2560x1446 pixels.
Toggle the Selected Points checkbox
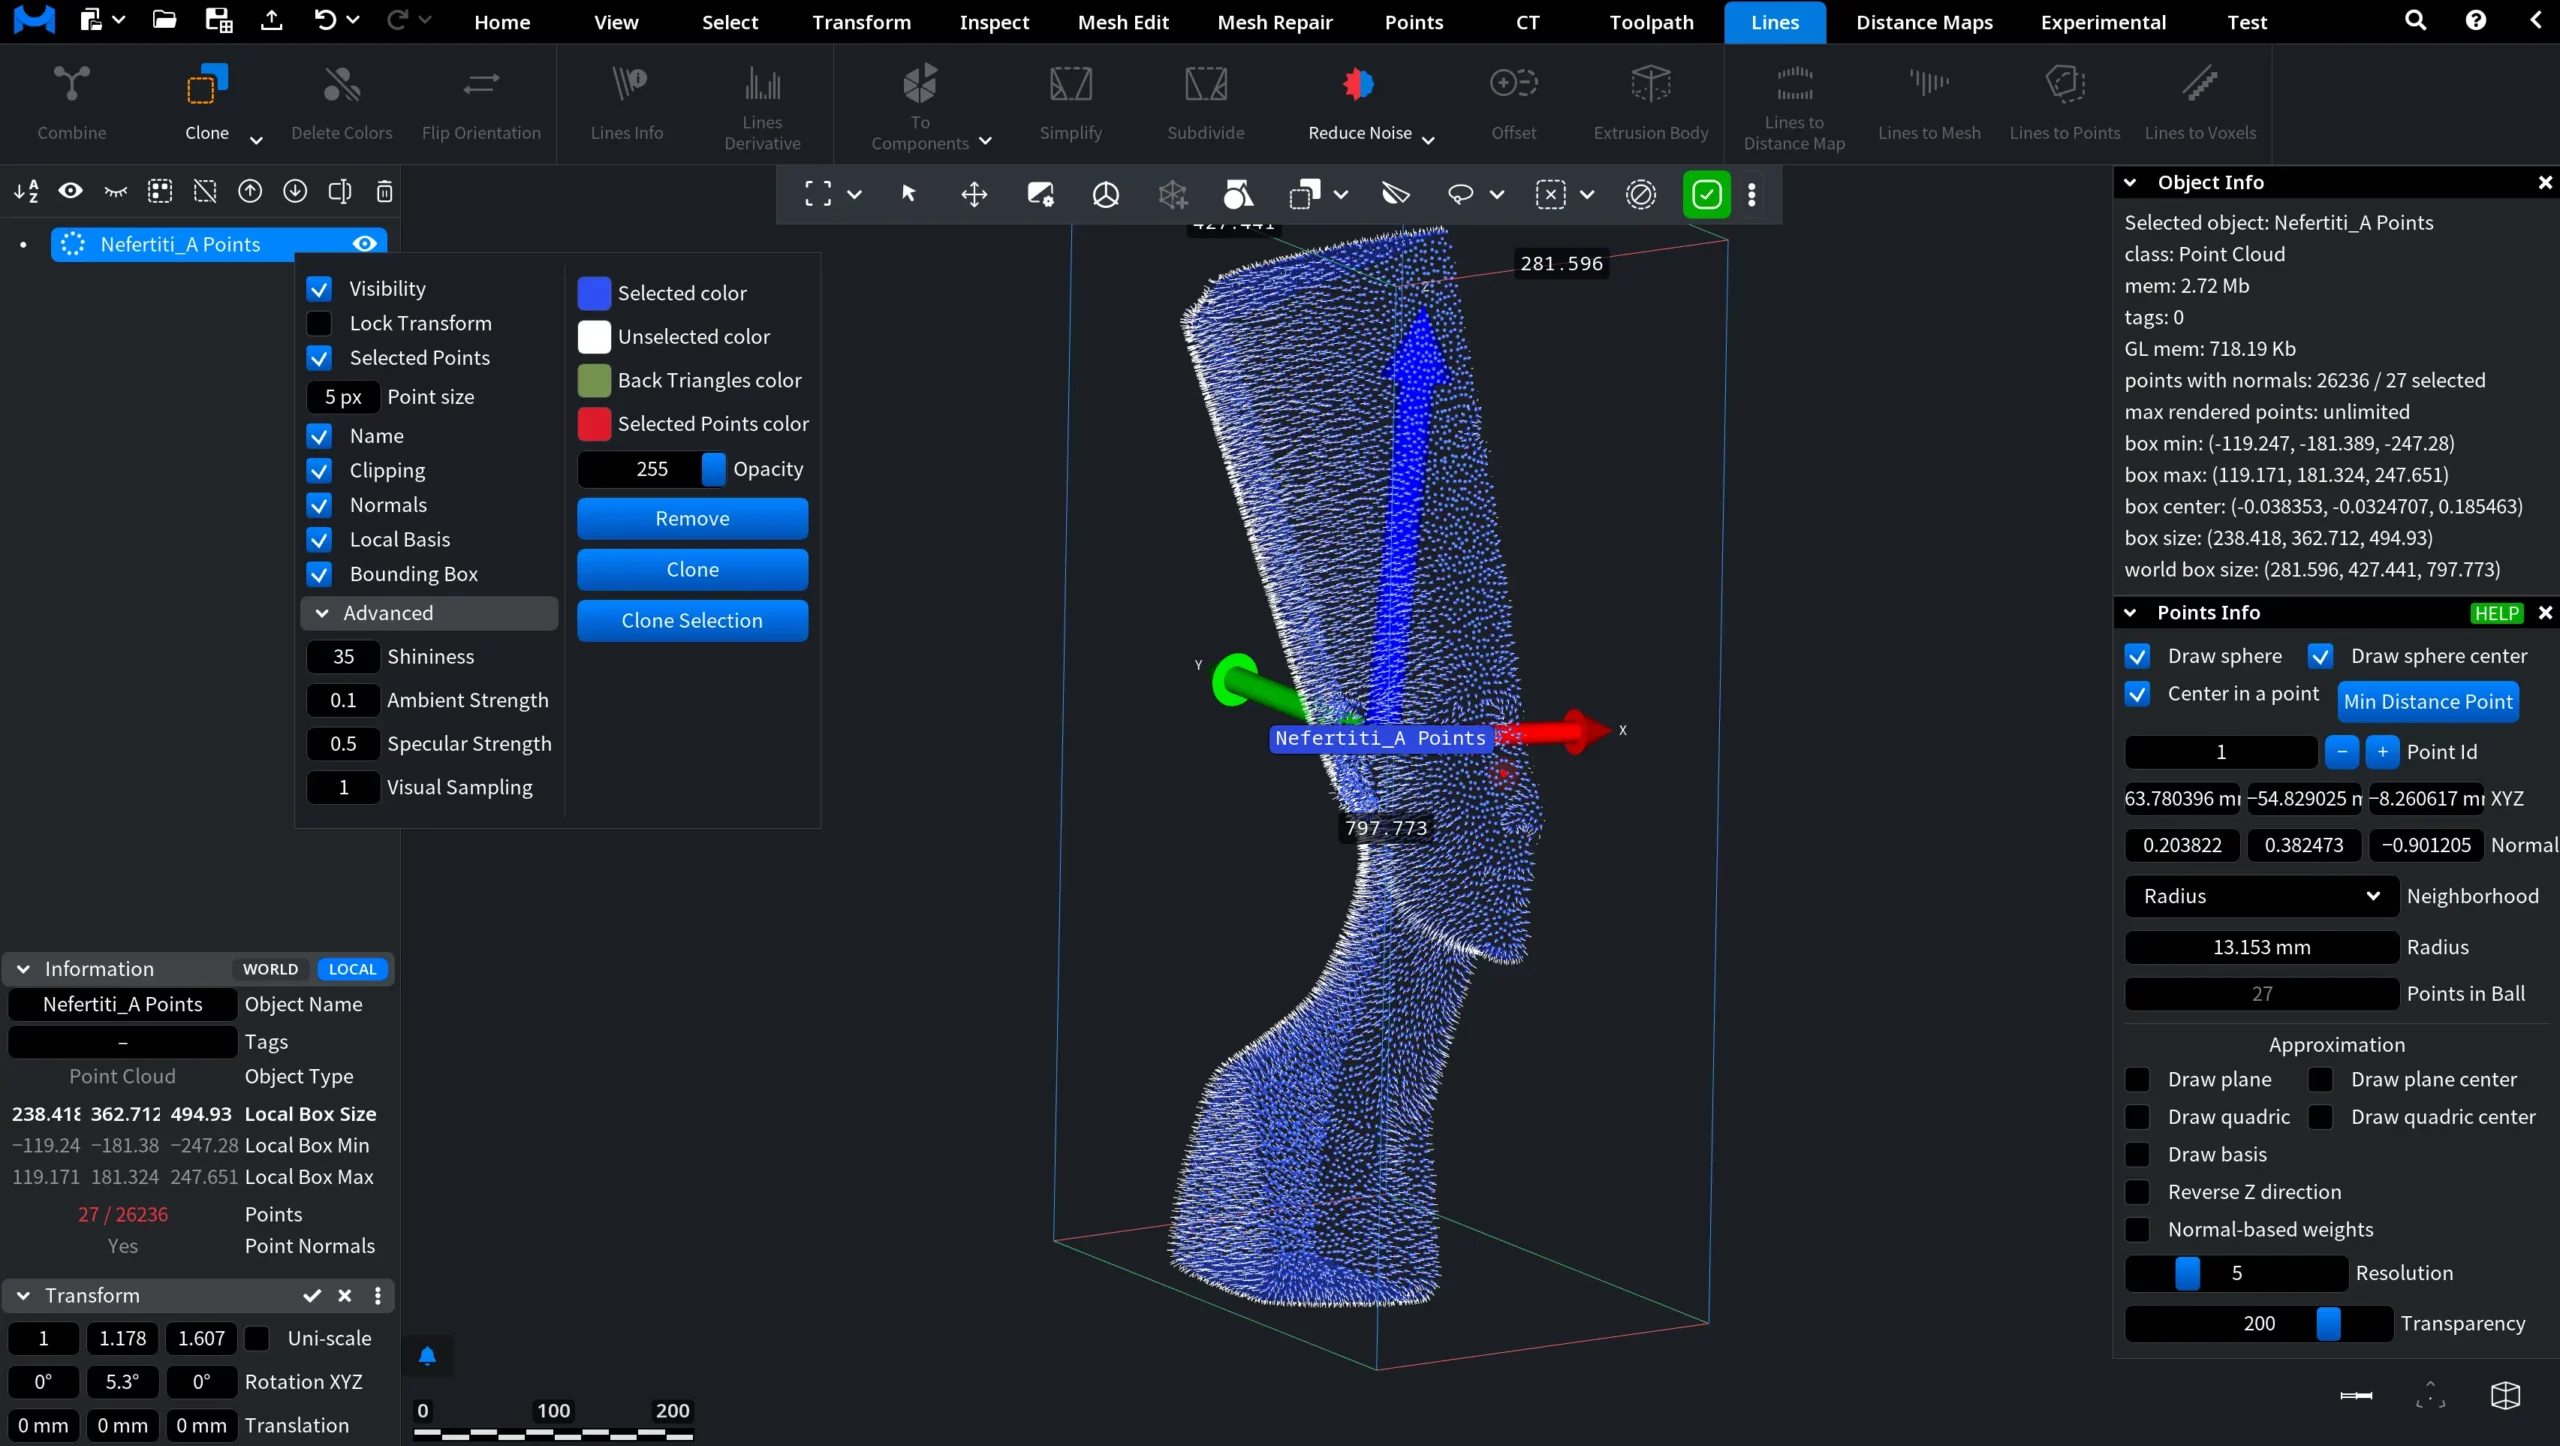tap(319, 358)
